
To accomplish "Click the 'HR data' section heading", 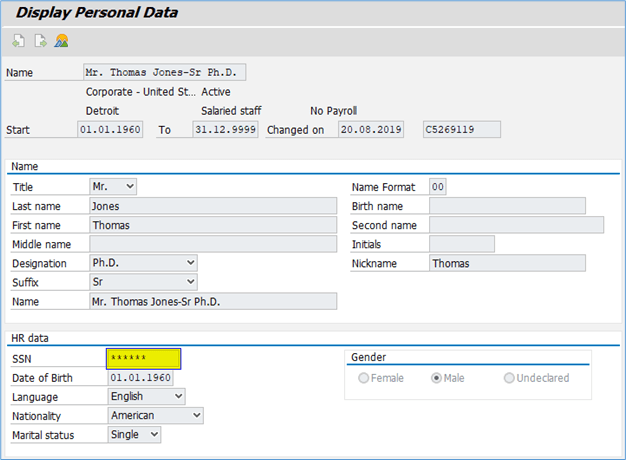I will (30, 338).
